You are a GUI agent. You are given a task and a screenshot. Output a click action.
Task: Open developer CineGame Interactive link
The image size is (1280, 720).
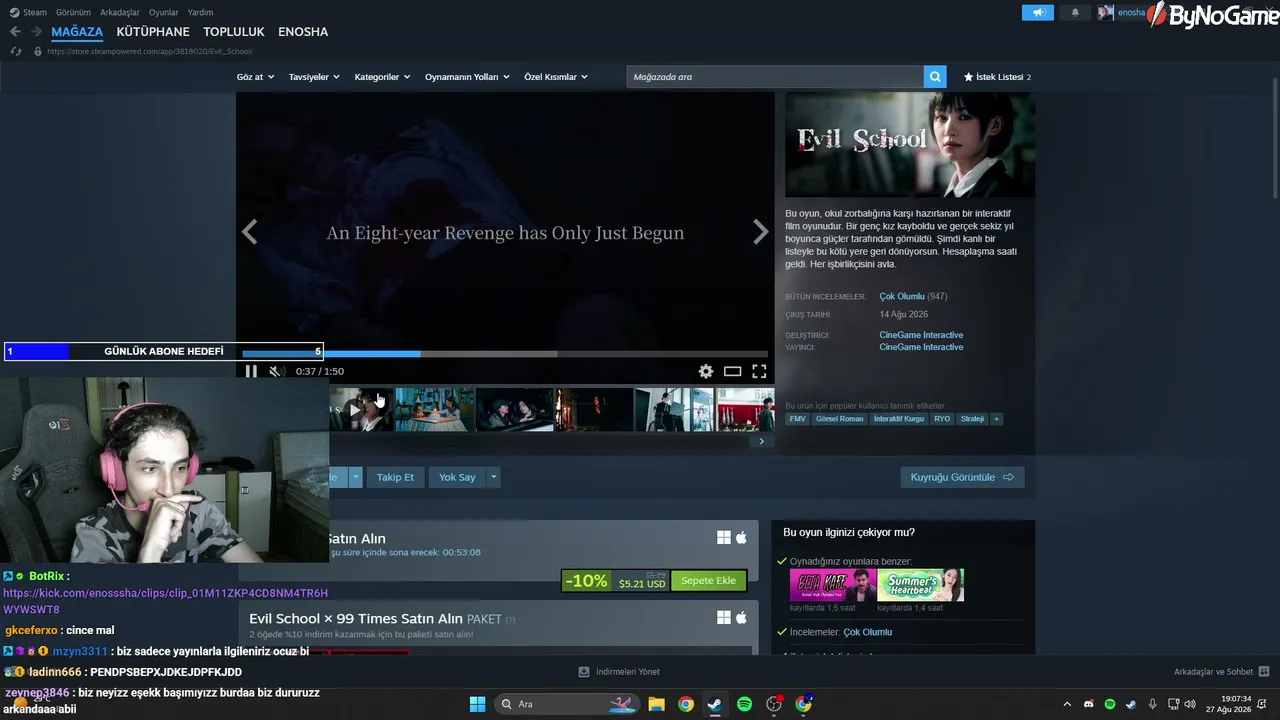pyautogui.click(x=921, y=335)
